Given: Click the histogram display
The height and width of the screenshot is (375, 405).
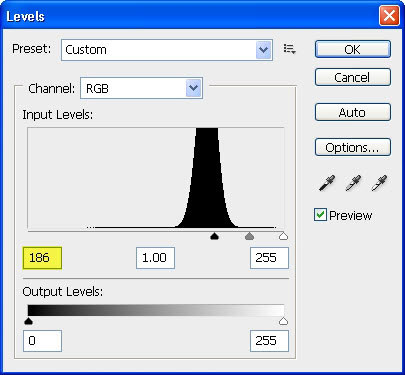Looking at the screenshot, I should point(156,178).
